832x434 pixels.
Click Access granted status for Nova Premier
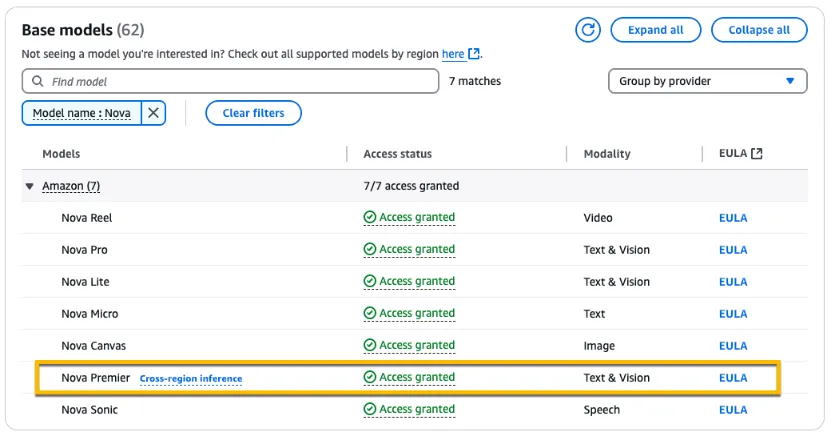[409, 377]
